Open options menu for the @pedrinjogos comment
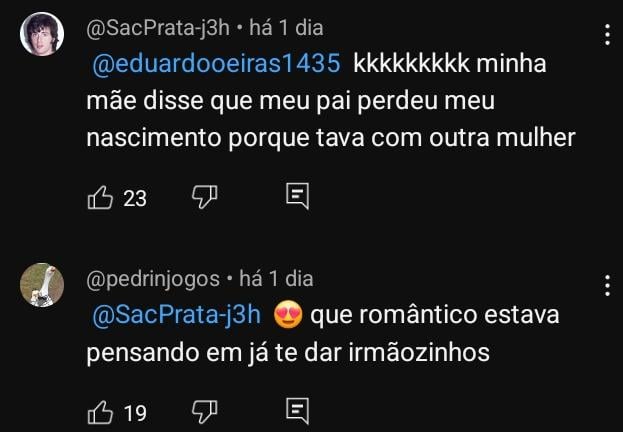Image resolution: width=623 pixels, height=432 pixels. (607, 287)
